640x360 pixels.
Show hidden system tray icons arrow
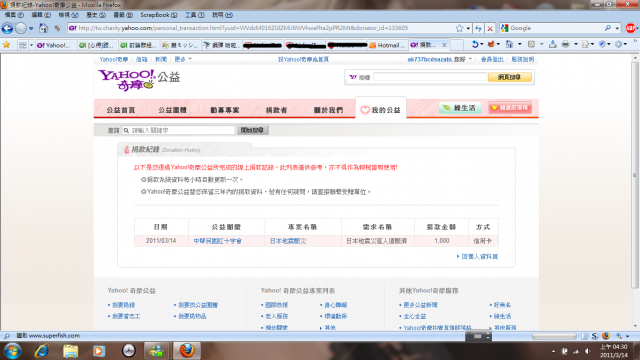point(553,351)
